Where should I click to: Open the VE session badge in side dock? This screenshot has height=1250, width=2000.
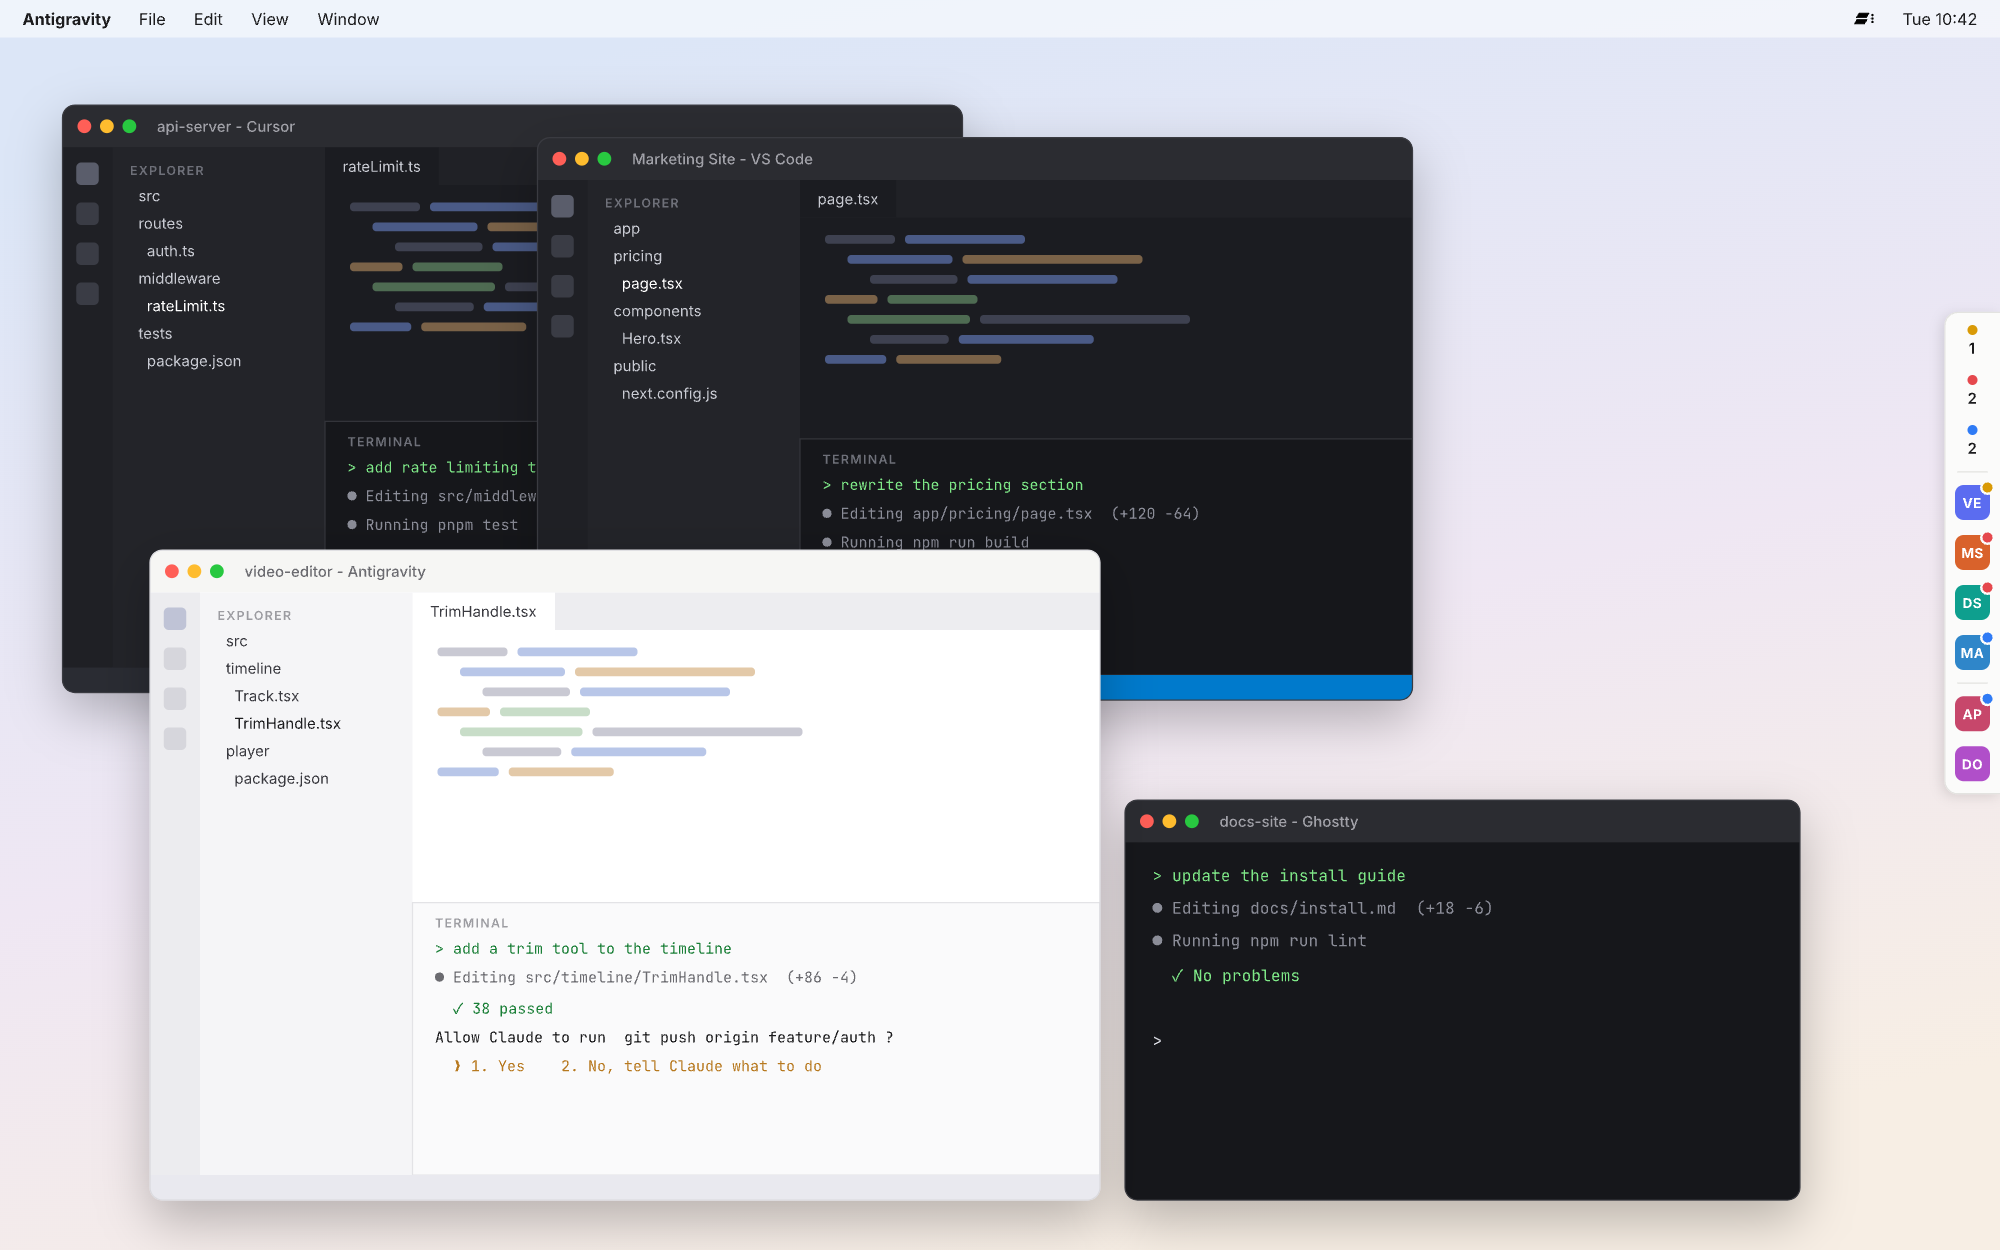[1971, 503]
